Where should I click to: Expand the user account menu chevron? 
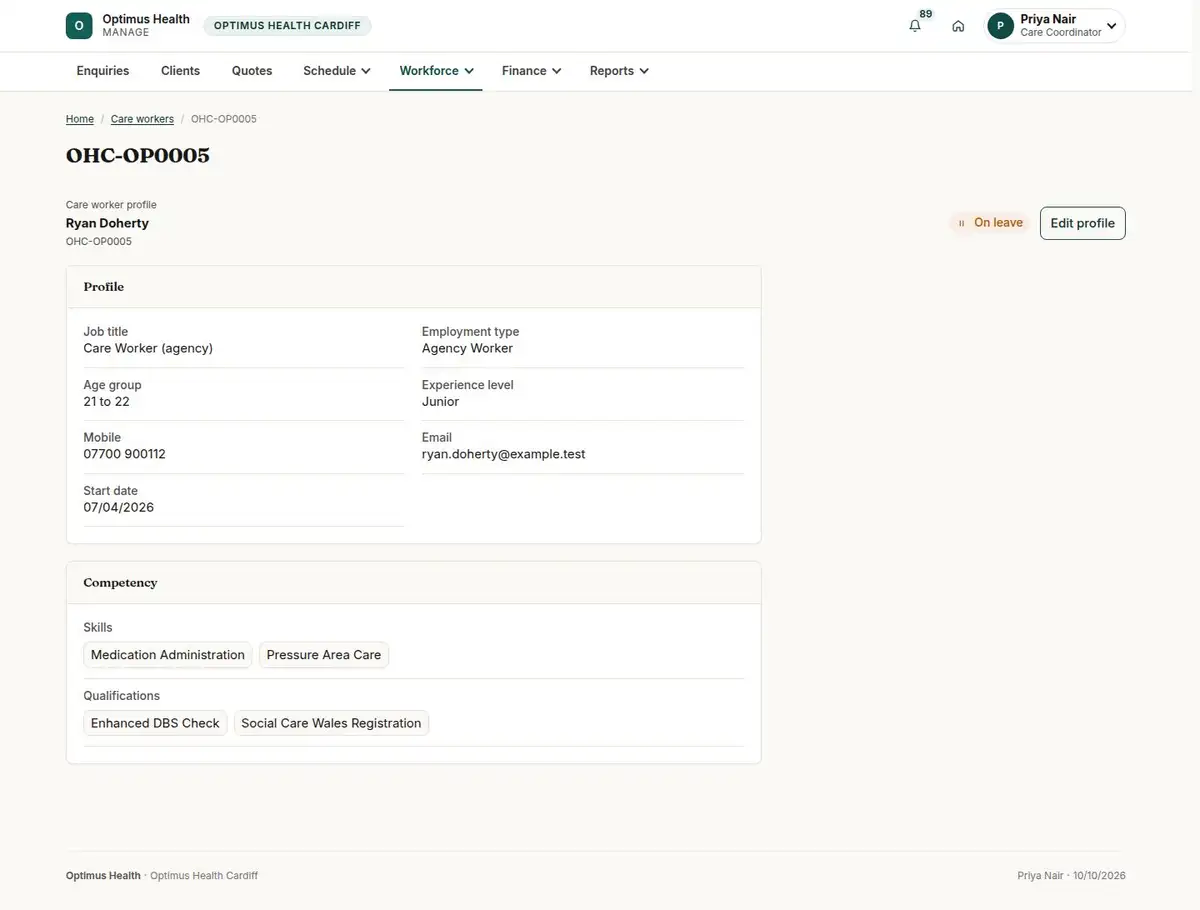1111,26
